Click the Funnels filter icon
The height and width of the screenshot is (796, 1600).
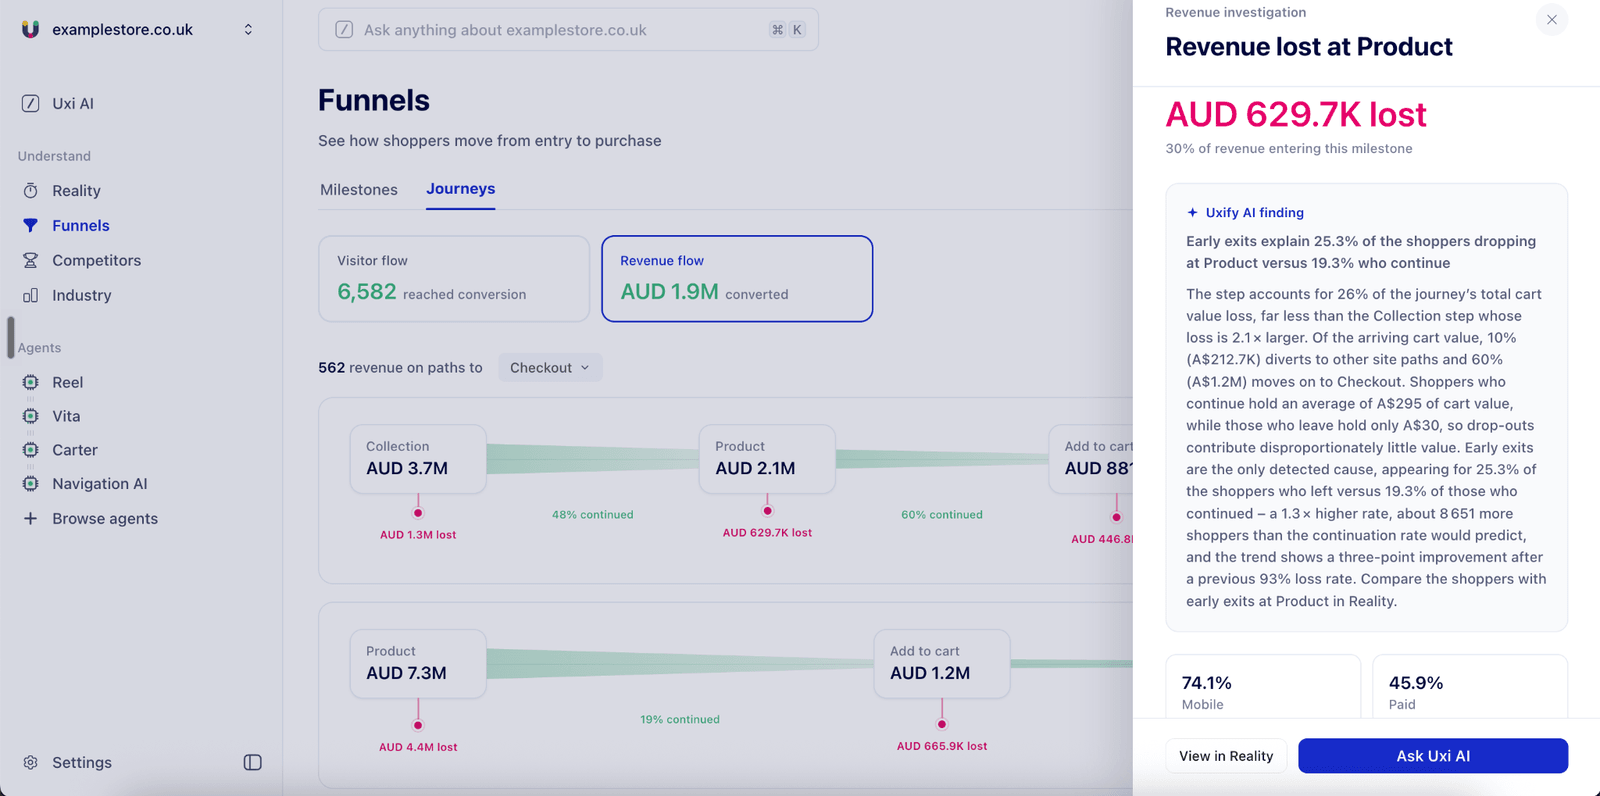tap(31, 225)
